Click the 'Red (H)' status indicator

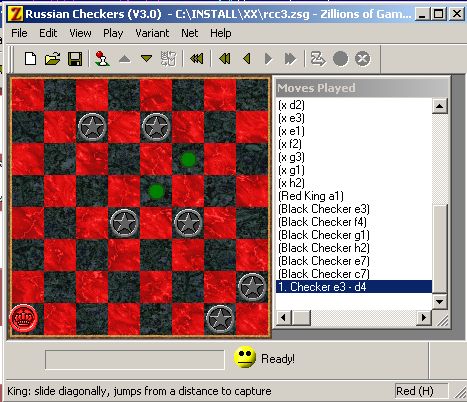(421, 391)
